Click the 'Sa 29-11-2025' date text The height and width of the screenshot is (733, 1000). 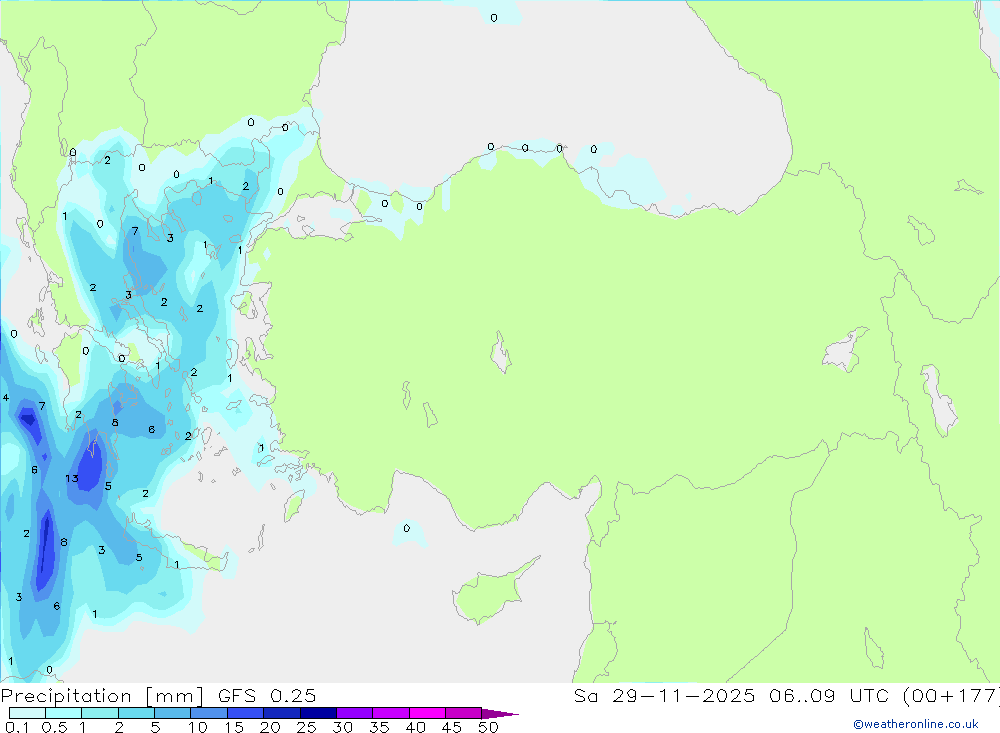pos(665,696)
